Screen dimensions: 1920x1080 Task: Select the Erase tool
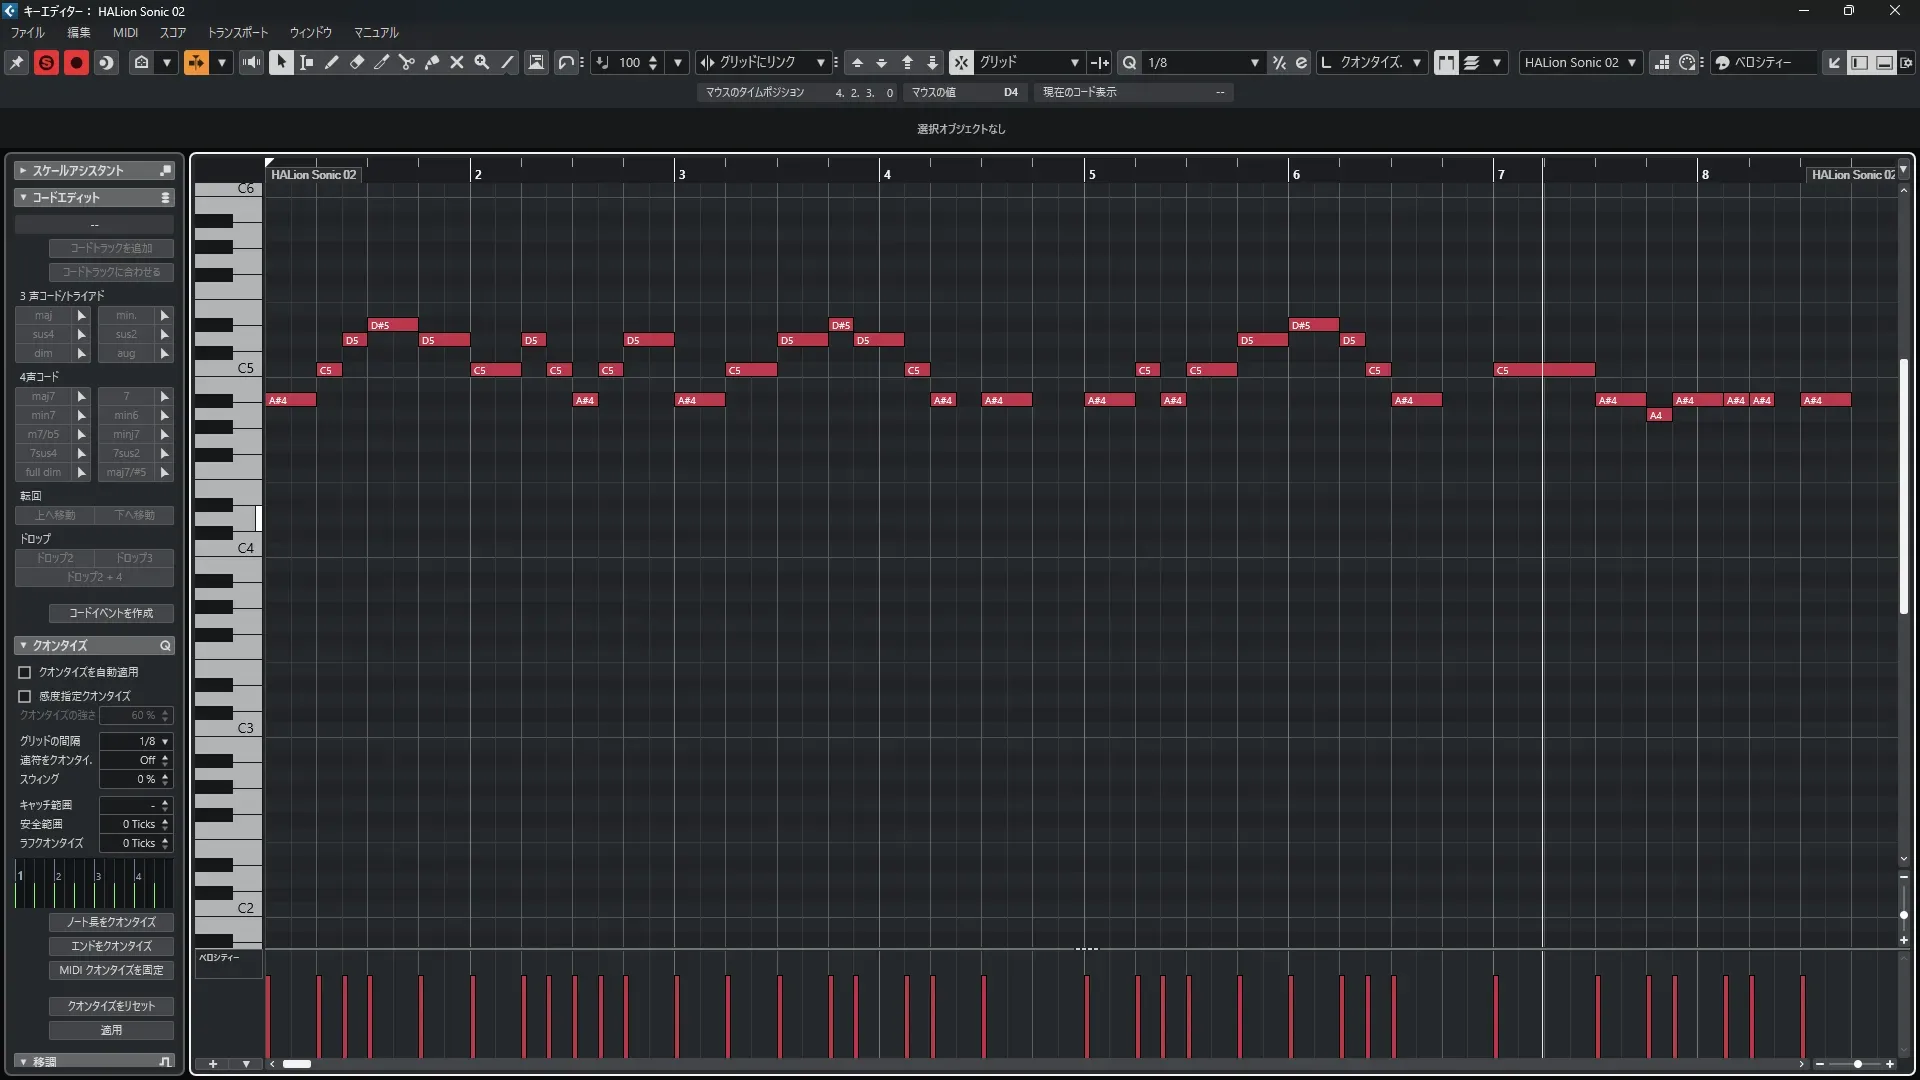coord(357,62)
